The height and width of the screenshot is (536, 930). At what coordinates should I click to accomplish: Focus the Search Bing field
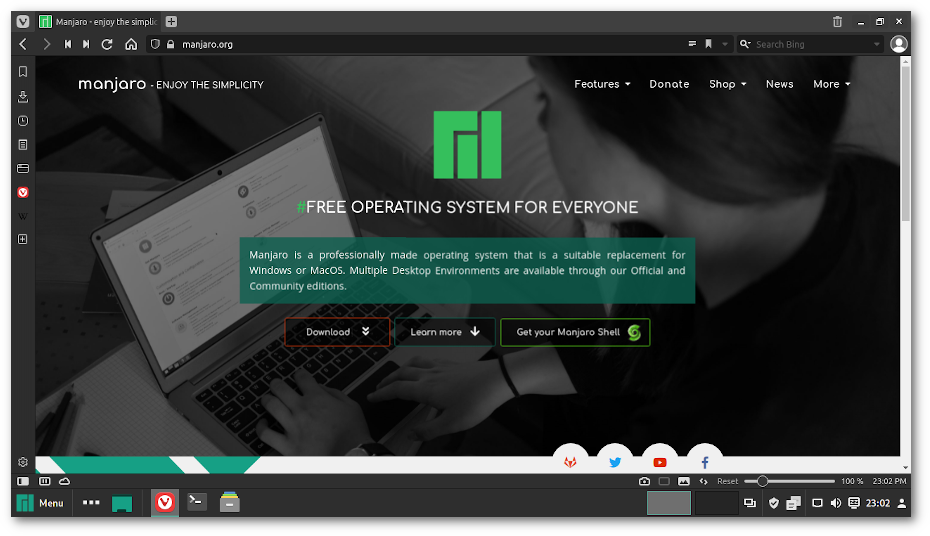pos(811,44)
